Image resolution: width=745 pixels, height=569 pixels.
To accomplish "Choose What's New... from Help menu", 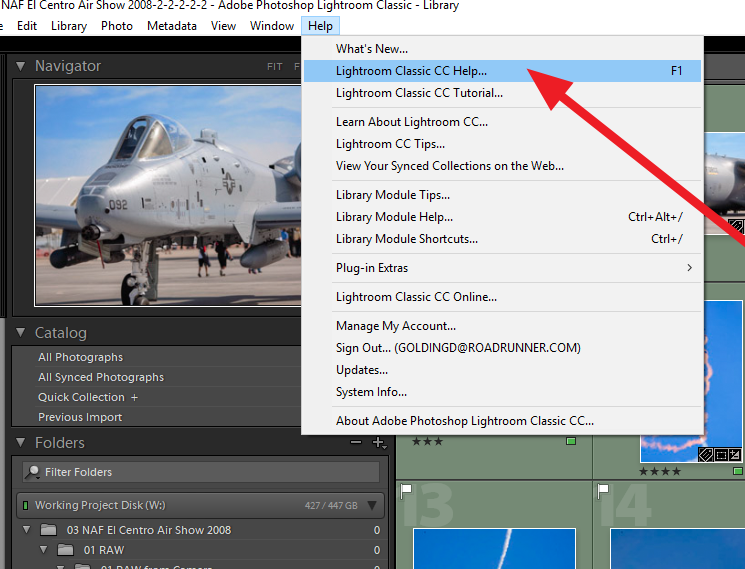I will 502,49.
